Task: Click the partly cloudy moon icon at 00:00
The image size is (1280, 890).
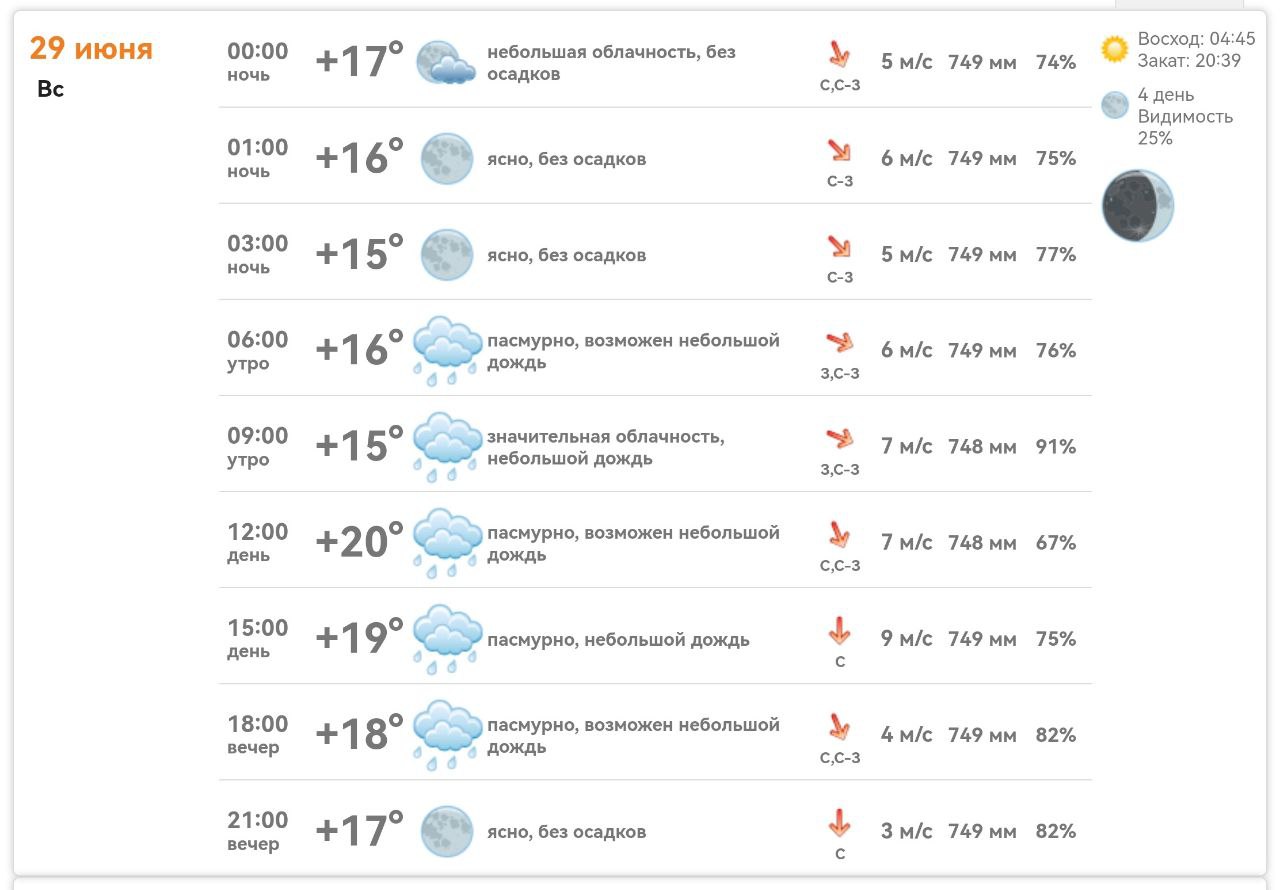Action: coord(446,62)
